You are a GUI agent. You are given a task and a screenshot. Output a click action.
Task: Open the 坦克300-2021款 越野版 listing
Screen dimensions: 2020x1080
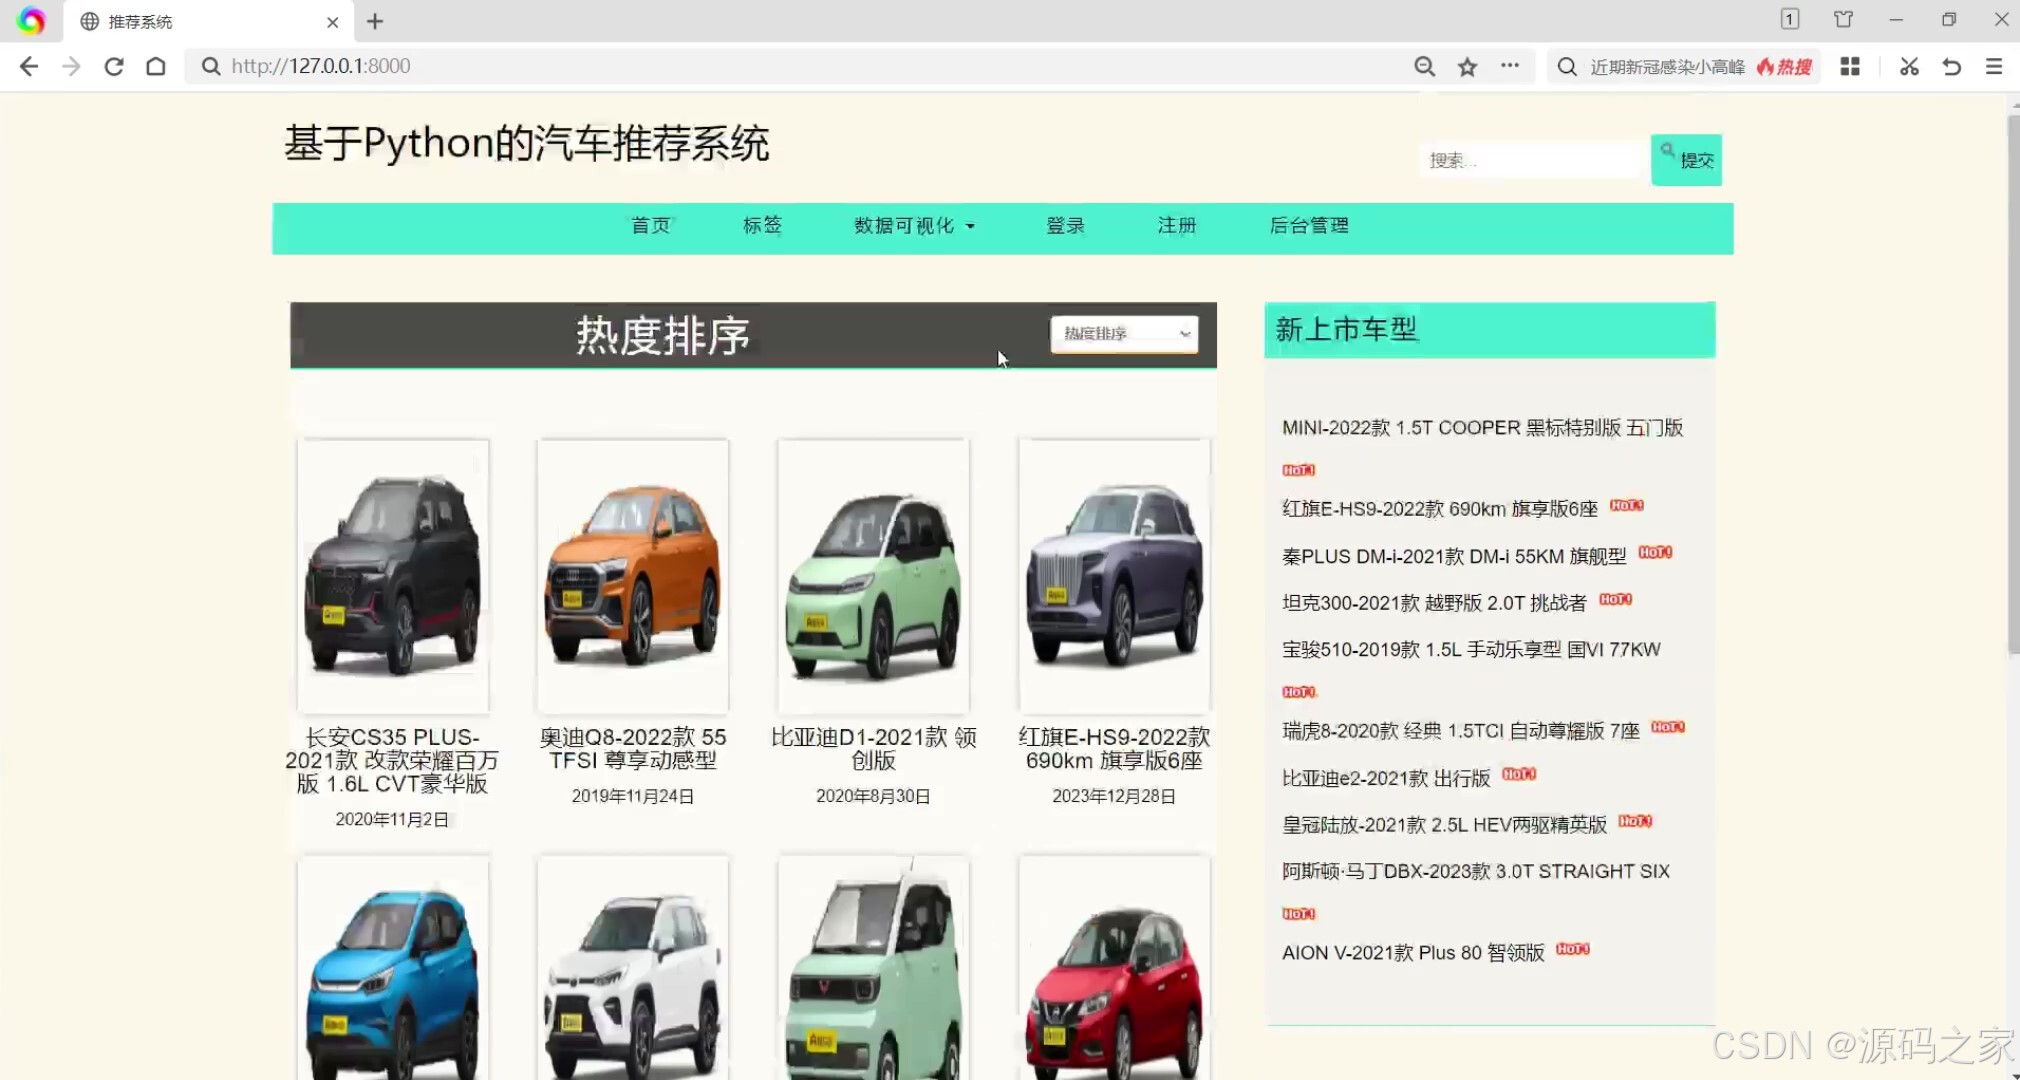tap(1433, 603)
